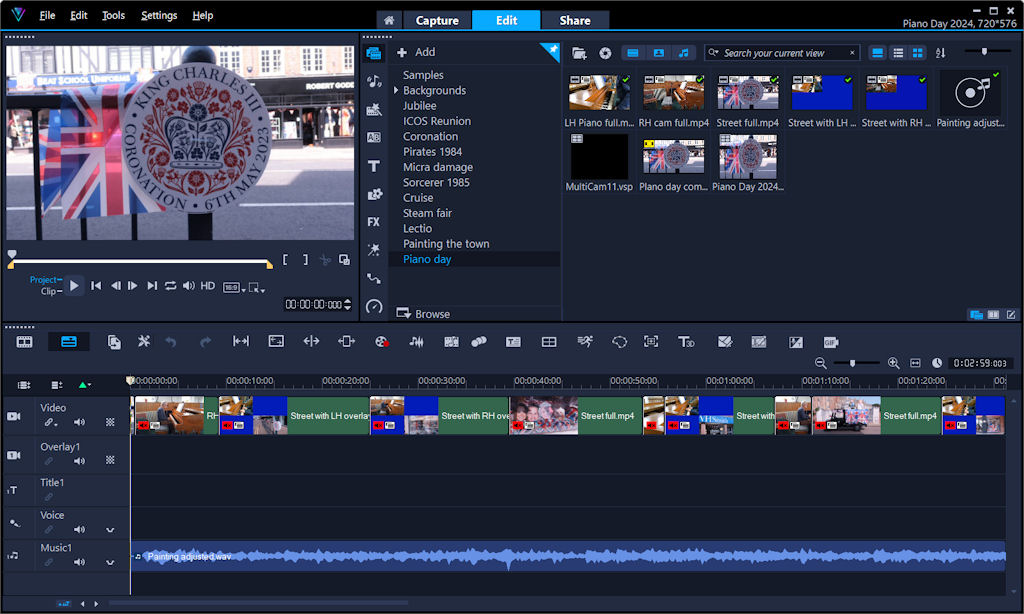Screen dimensions: 1024x614
Task: Mute the Music1 track
Action: [x=79, y=562]
